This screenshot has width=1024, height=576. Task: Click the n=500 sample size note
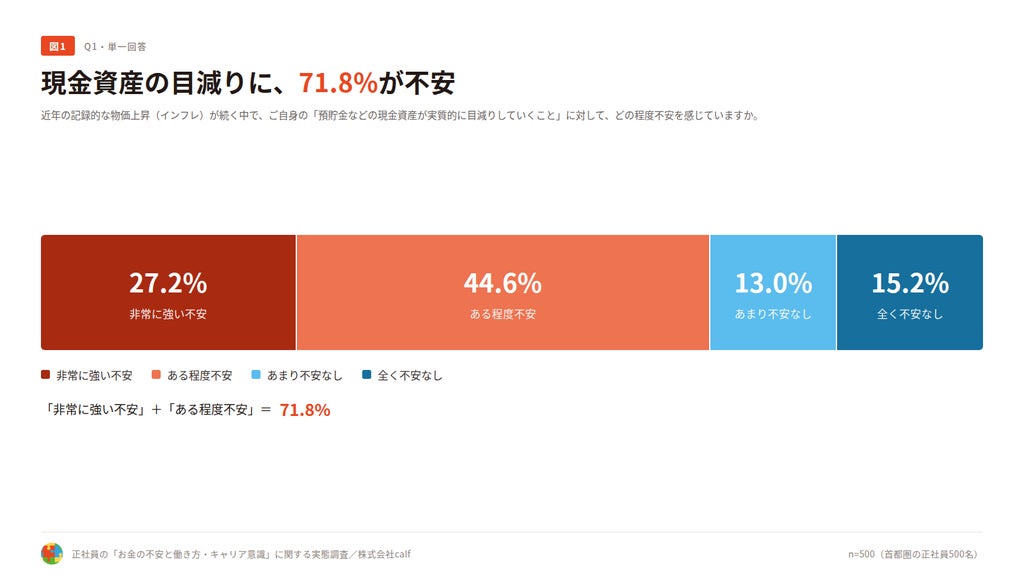click(914, 554)
